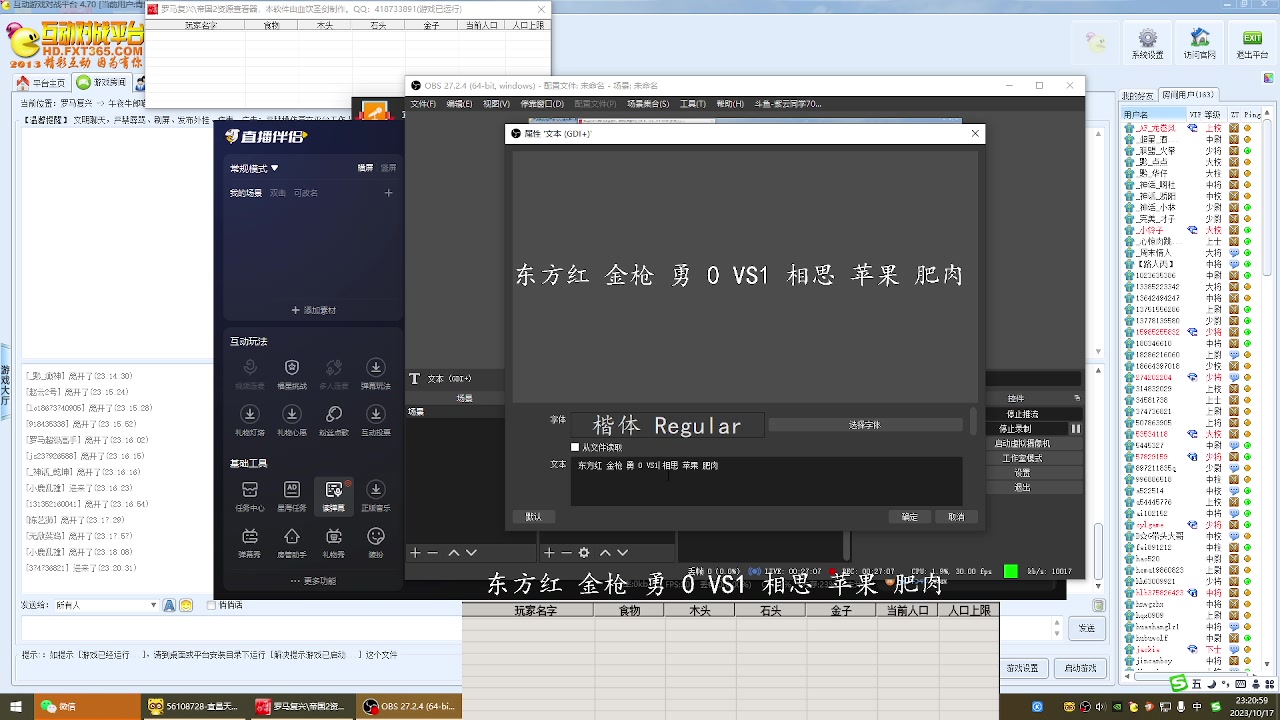This screenshot has width=1280, height=720.
Task: Confirm the dialog with the 确定 button
Action: [x=909, y=516]
